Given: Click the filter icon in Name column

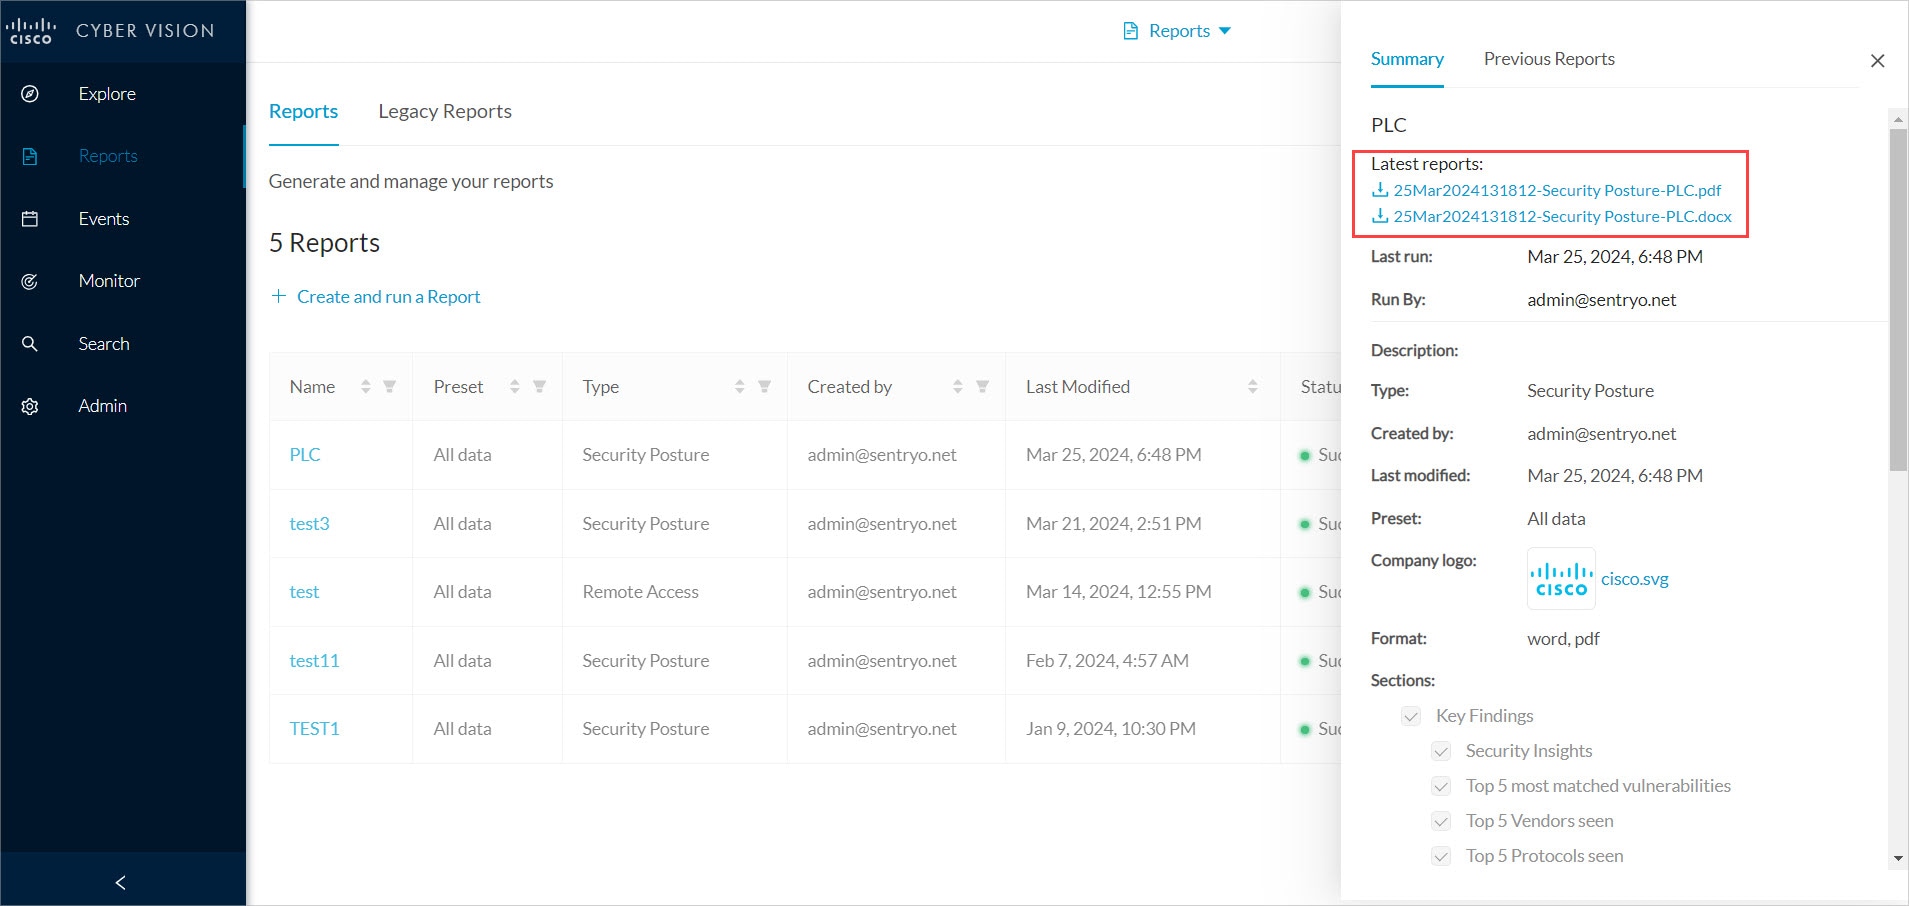Looking at the screenshot, I should tap(390, 387).
